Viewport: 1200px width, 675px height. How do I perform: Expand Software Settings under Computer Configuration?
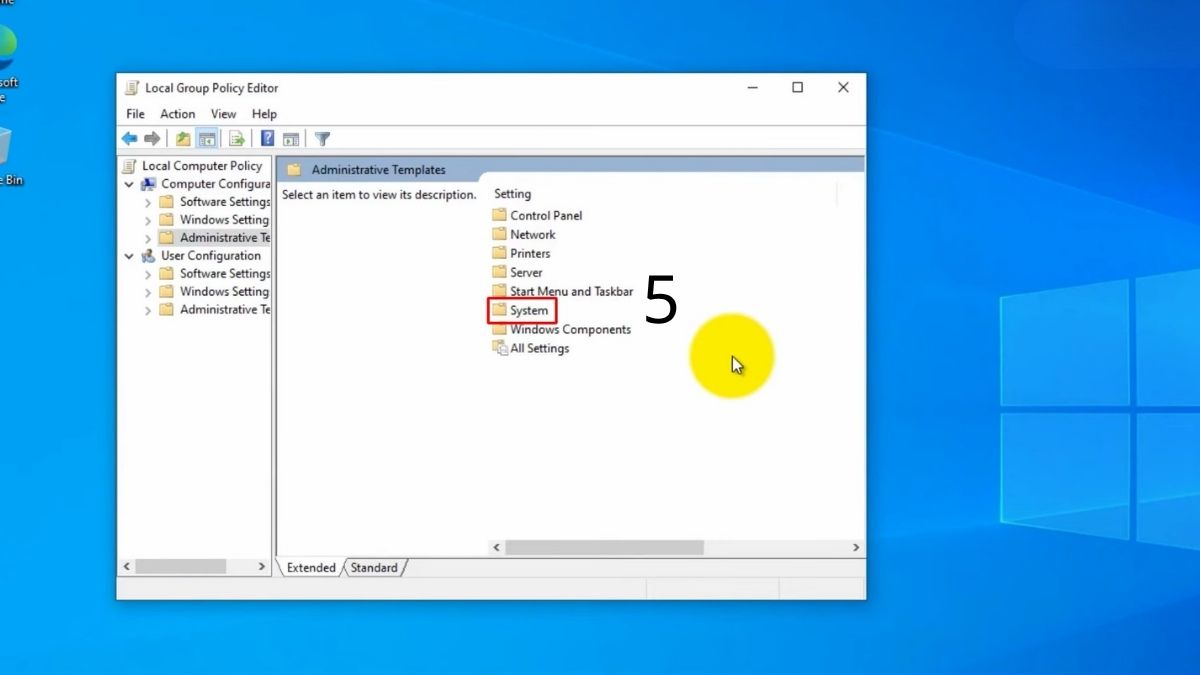tap(148, 202)
